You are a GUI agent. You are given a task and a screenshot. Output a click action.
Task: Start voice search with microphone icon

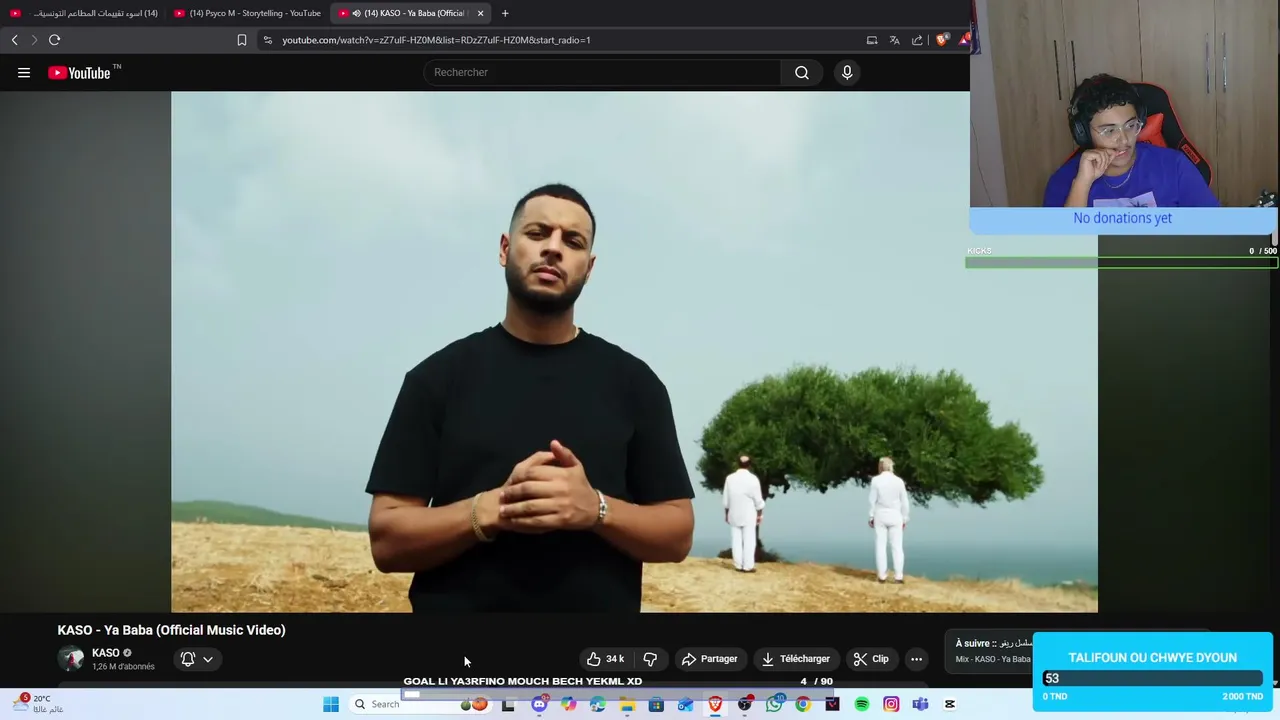(x=847, y=72)
